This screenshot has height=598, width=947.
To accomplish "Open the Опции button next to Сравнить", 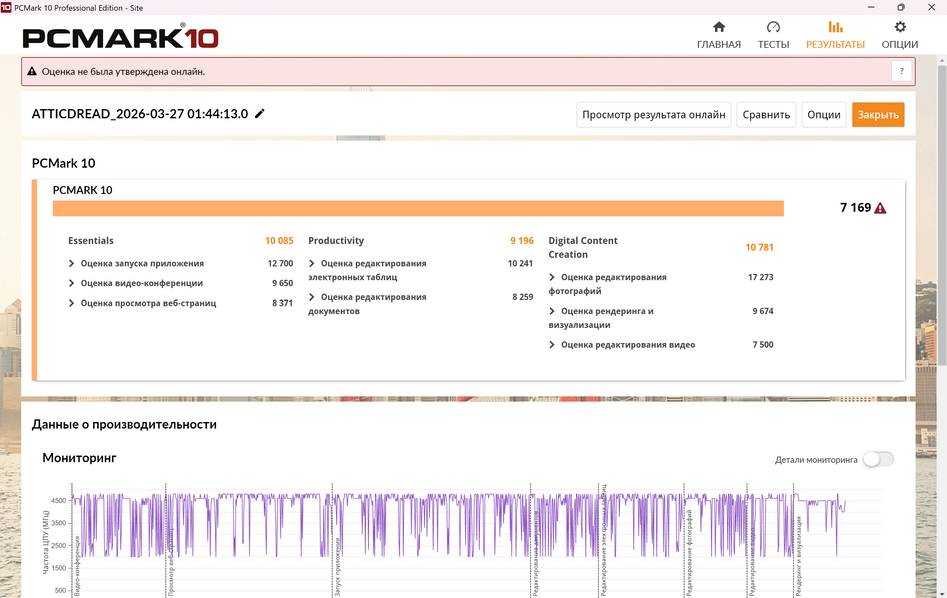I will pos(823,115).
